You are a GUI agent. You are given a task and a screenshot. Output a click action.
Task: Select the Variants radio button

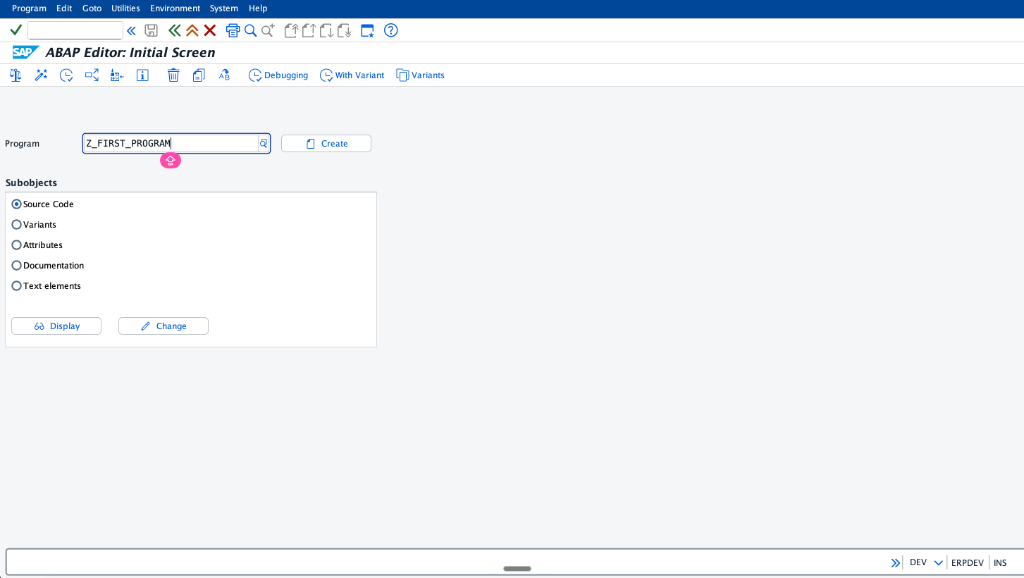click(16, 225)
